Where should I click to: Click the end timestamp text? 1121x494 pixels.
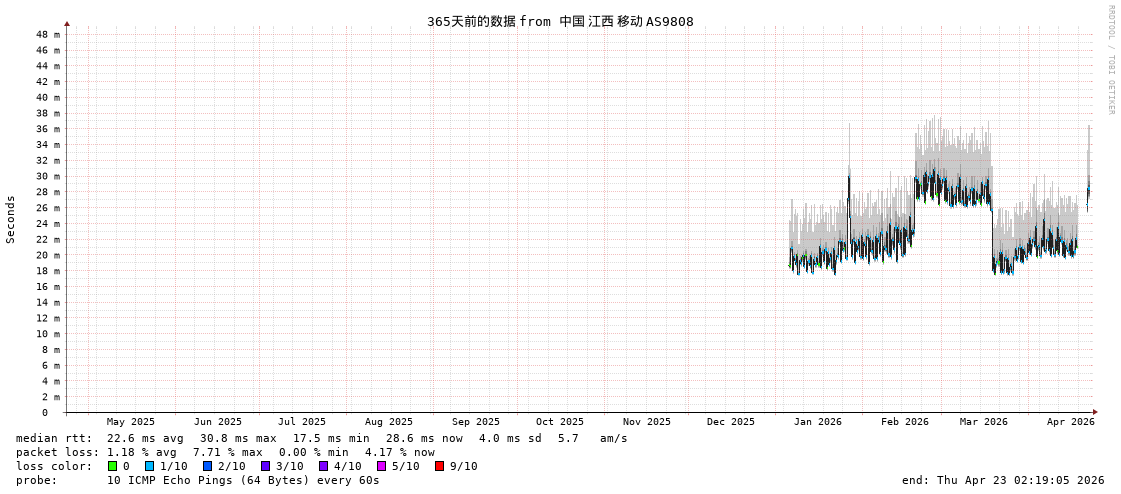pyautogui.click(x=1002, y=480)
